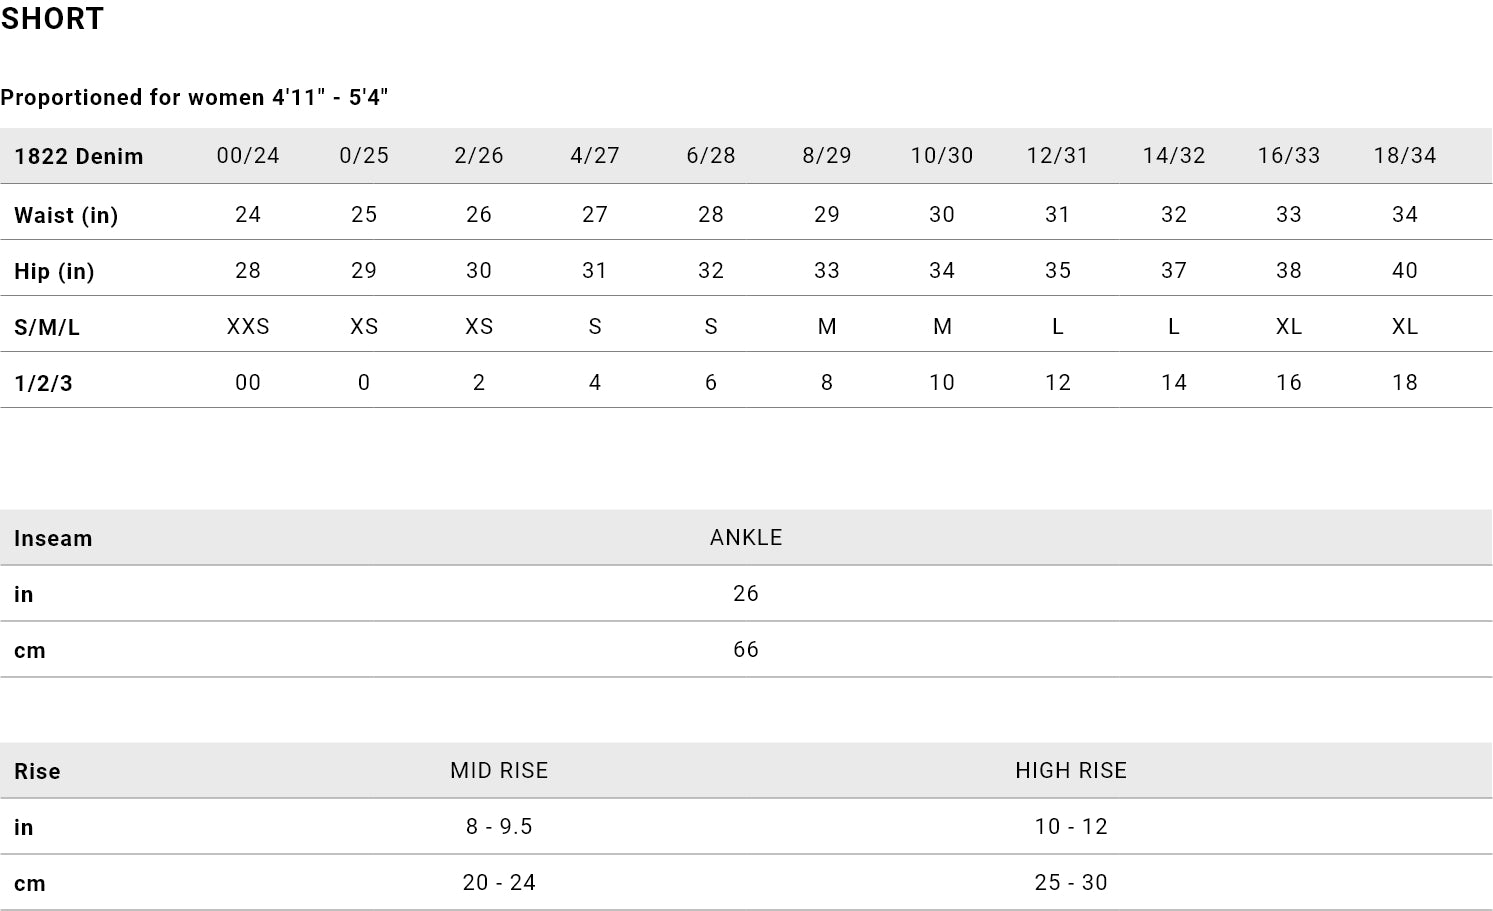Image resolution: width=1493 pixels, height=911 pixels.
Task: Click the SHORT section heading
Action: [x=52, y=19]
